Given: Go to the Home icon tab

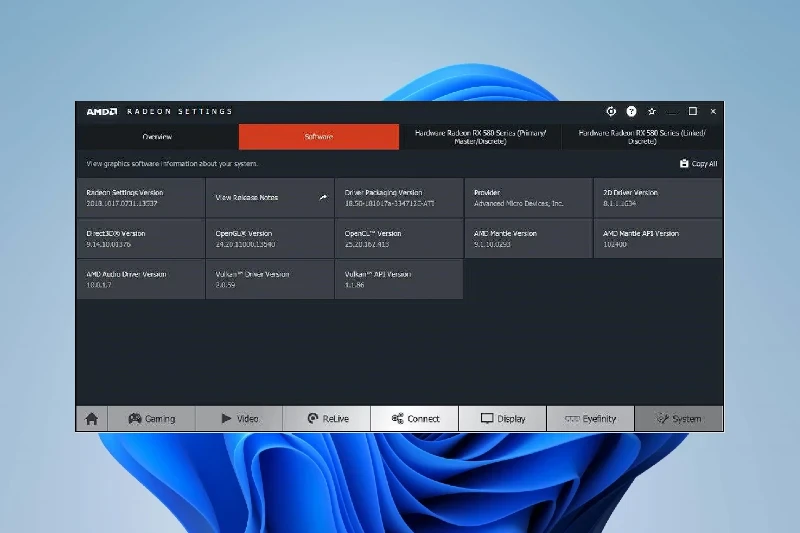Looking at the screenshot, I should (92, 419).
